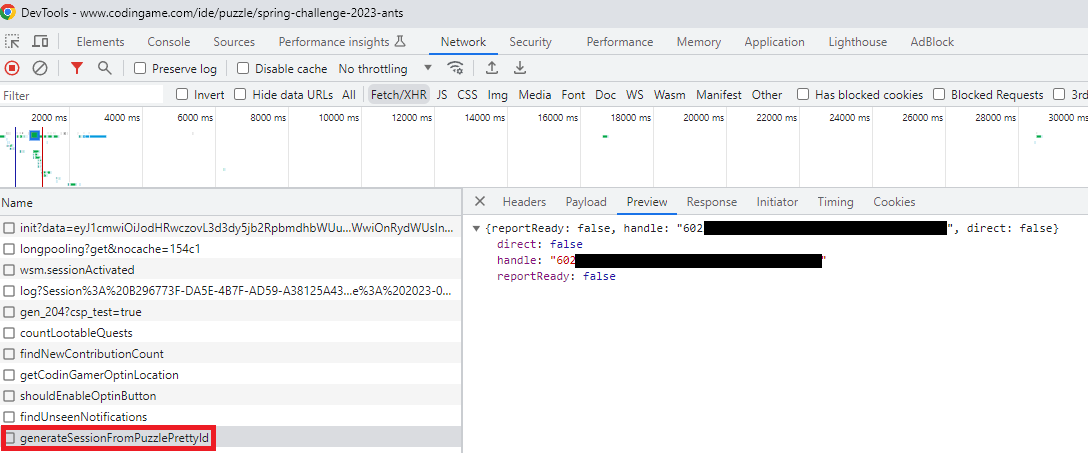Close the request details panel

pyautogui.click(x=480, y=202)
